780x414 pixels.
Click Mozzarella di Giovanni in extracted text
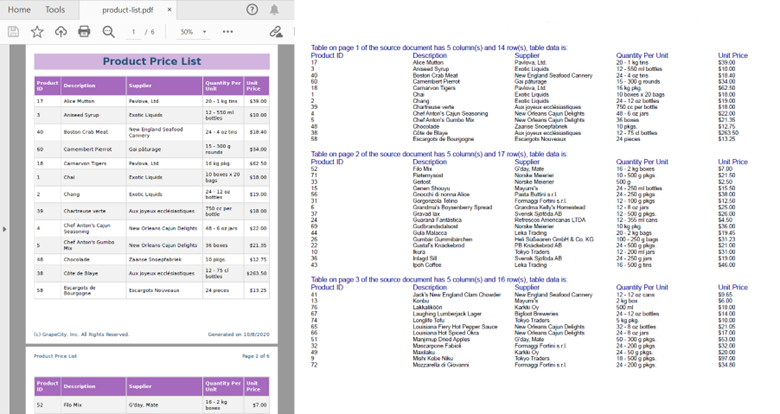tap(440, 365)
